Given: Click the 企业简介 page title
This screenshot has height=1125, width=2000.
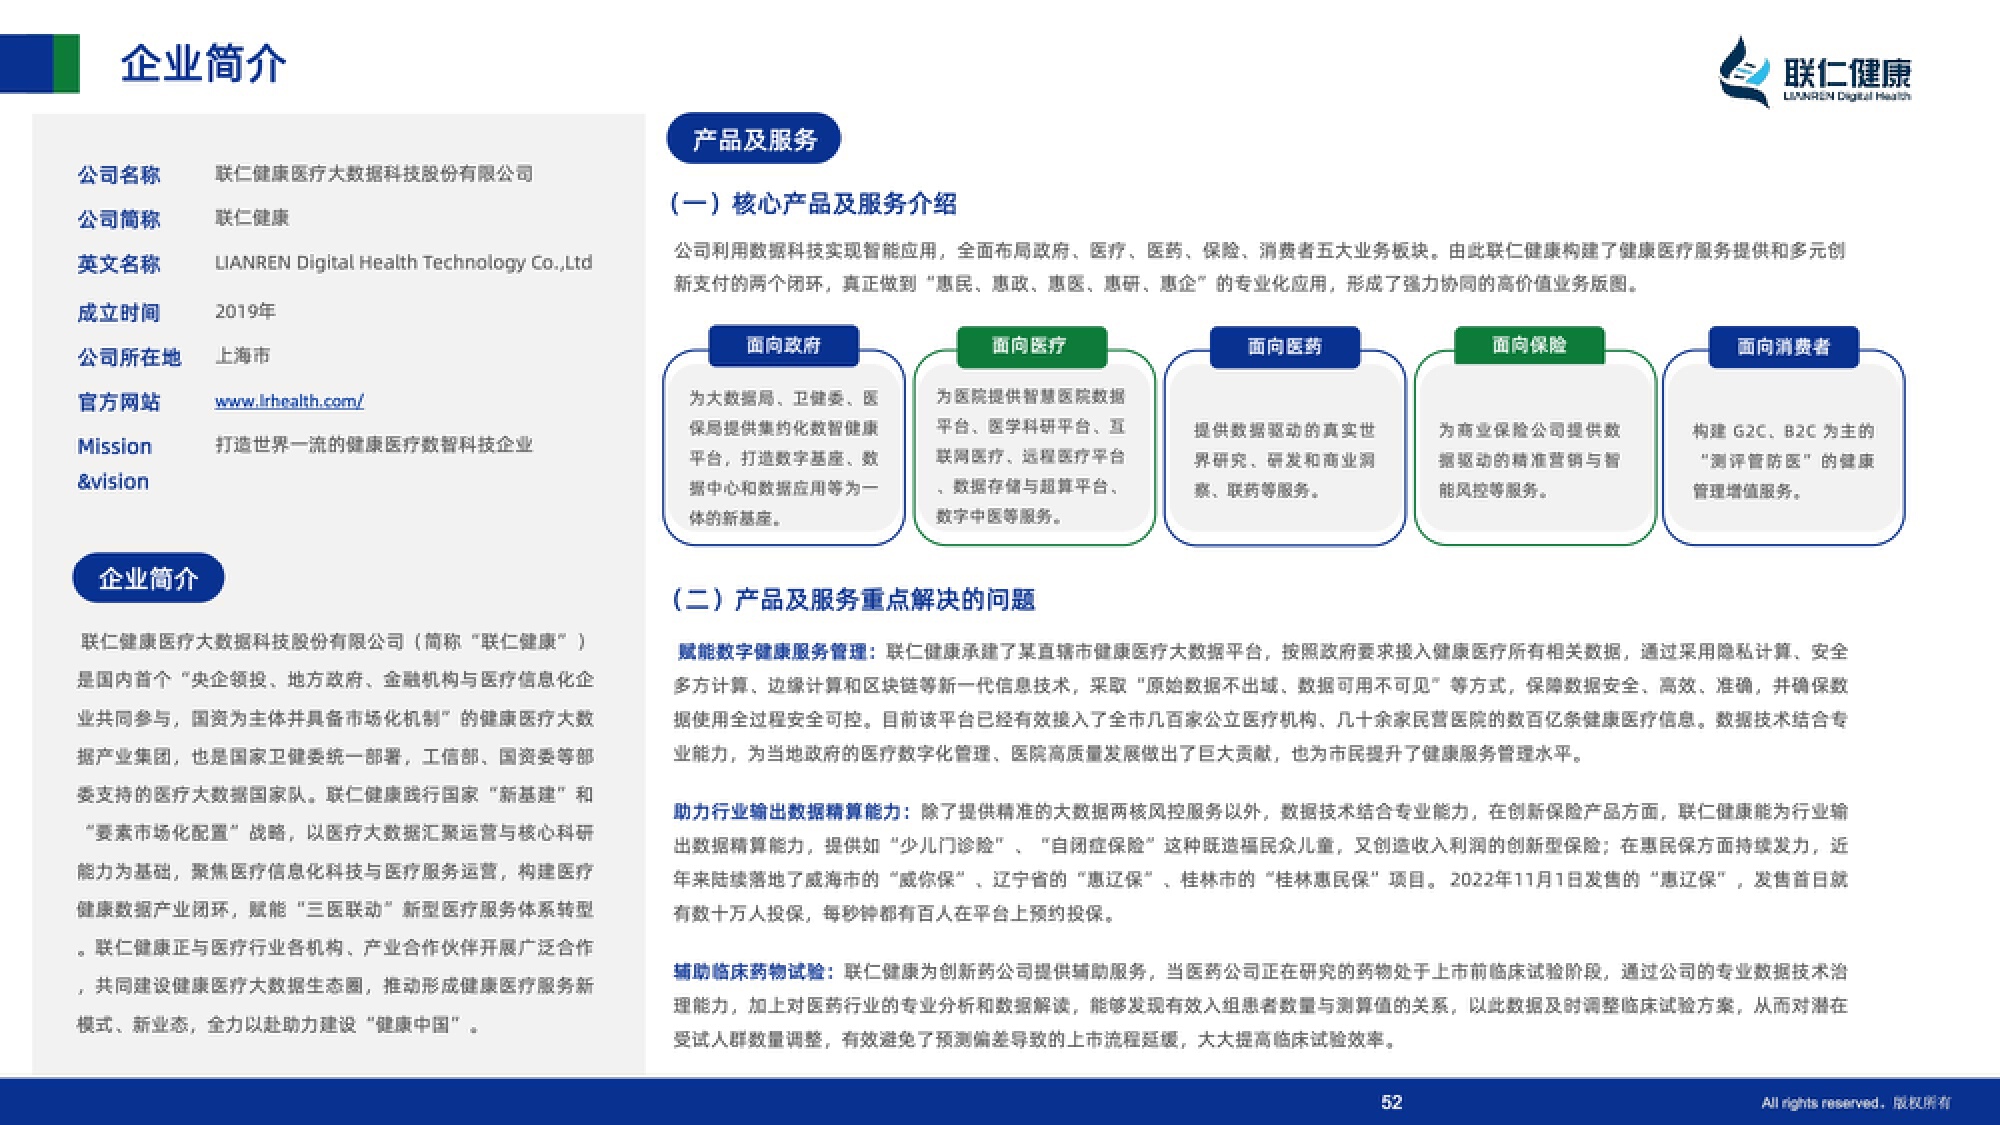Looking at the screenshot, I should (203, 64).
